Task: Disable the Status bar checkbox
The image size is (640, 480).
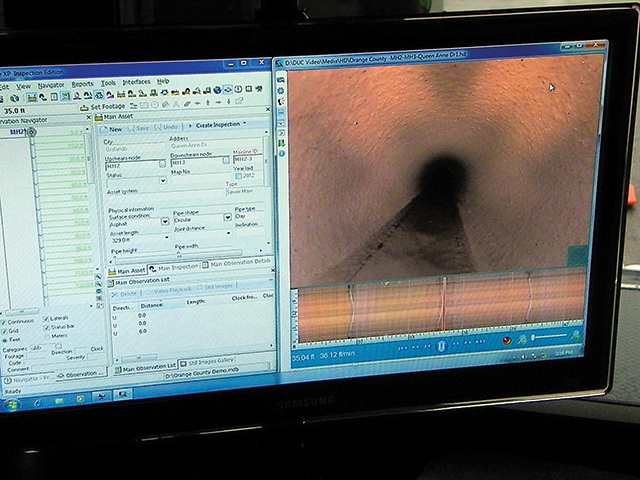Action: coord(47,327)
